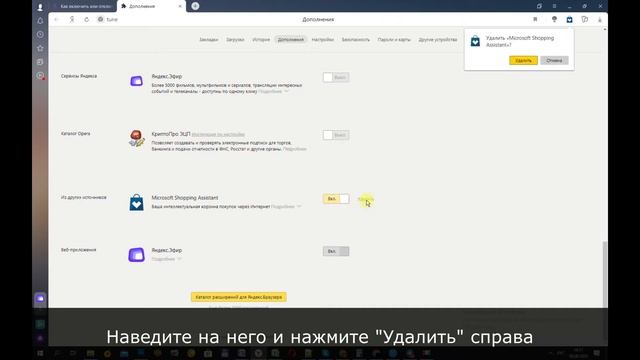Screen dimensions: 640x360
Task: Close the Дополнения tab
Action: [x=180, y=6]
